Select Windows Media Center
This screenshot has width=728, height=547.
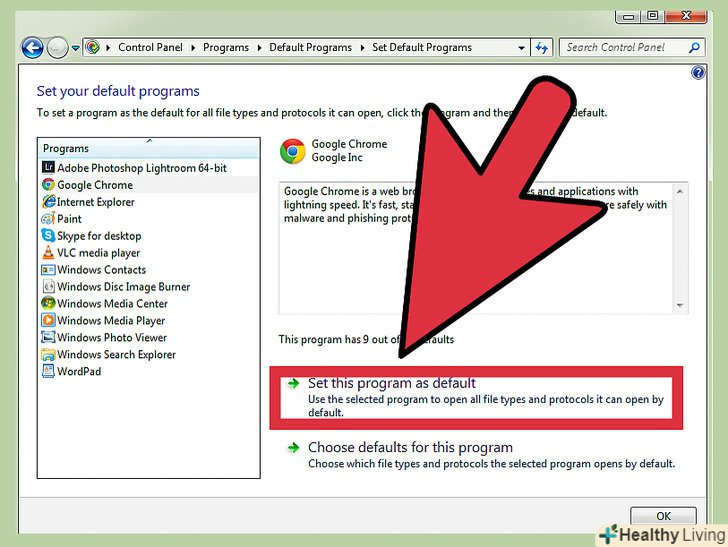tap(112, 304)
